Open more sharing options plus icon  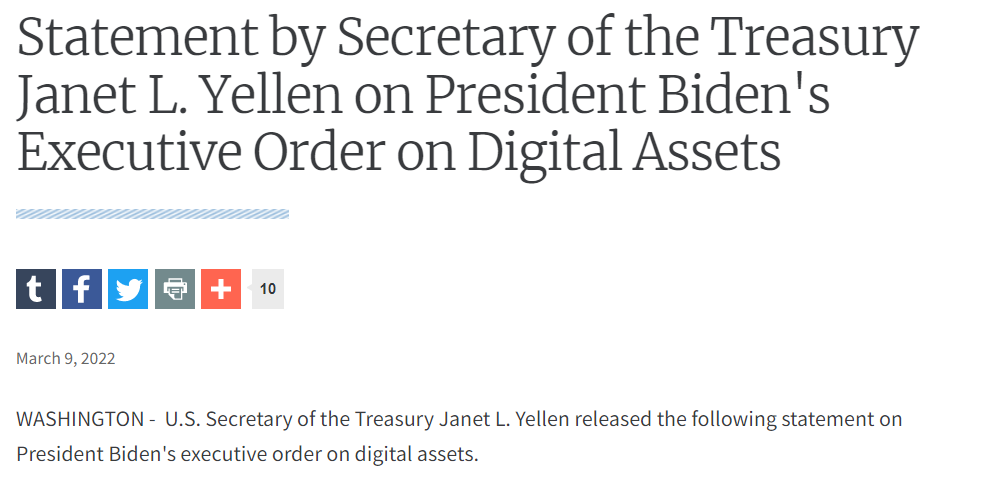pyautogui.click(x=221, y=289)
